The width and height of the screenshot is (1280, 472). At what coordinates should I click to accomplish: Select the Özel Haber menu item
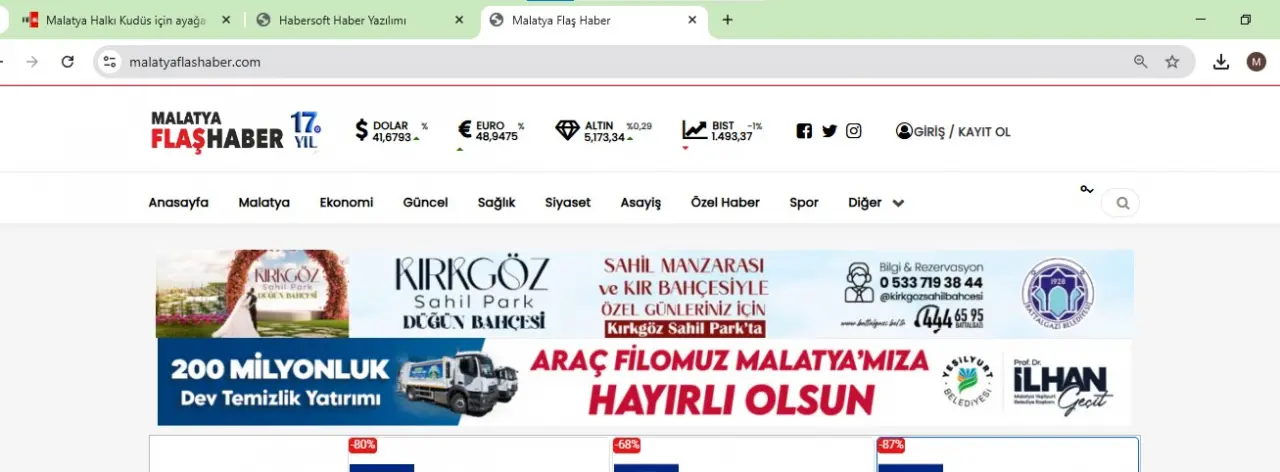click(x=725, y=203)
